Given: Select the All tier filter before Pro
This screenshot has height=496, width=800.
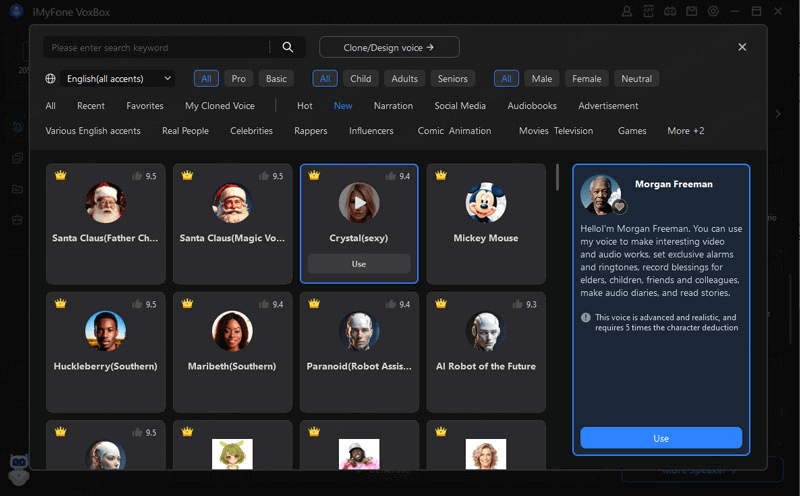Looking at the screenshot, I should pos(206,79).
